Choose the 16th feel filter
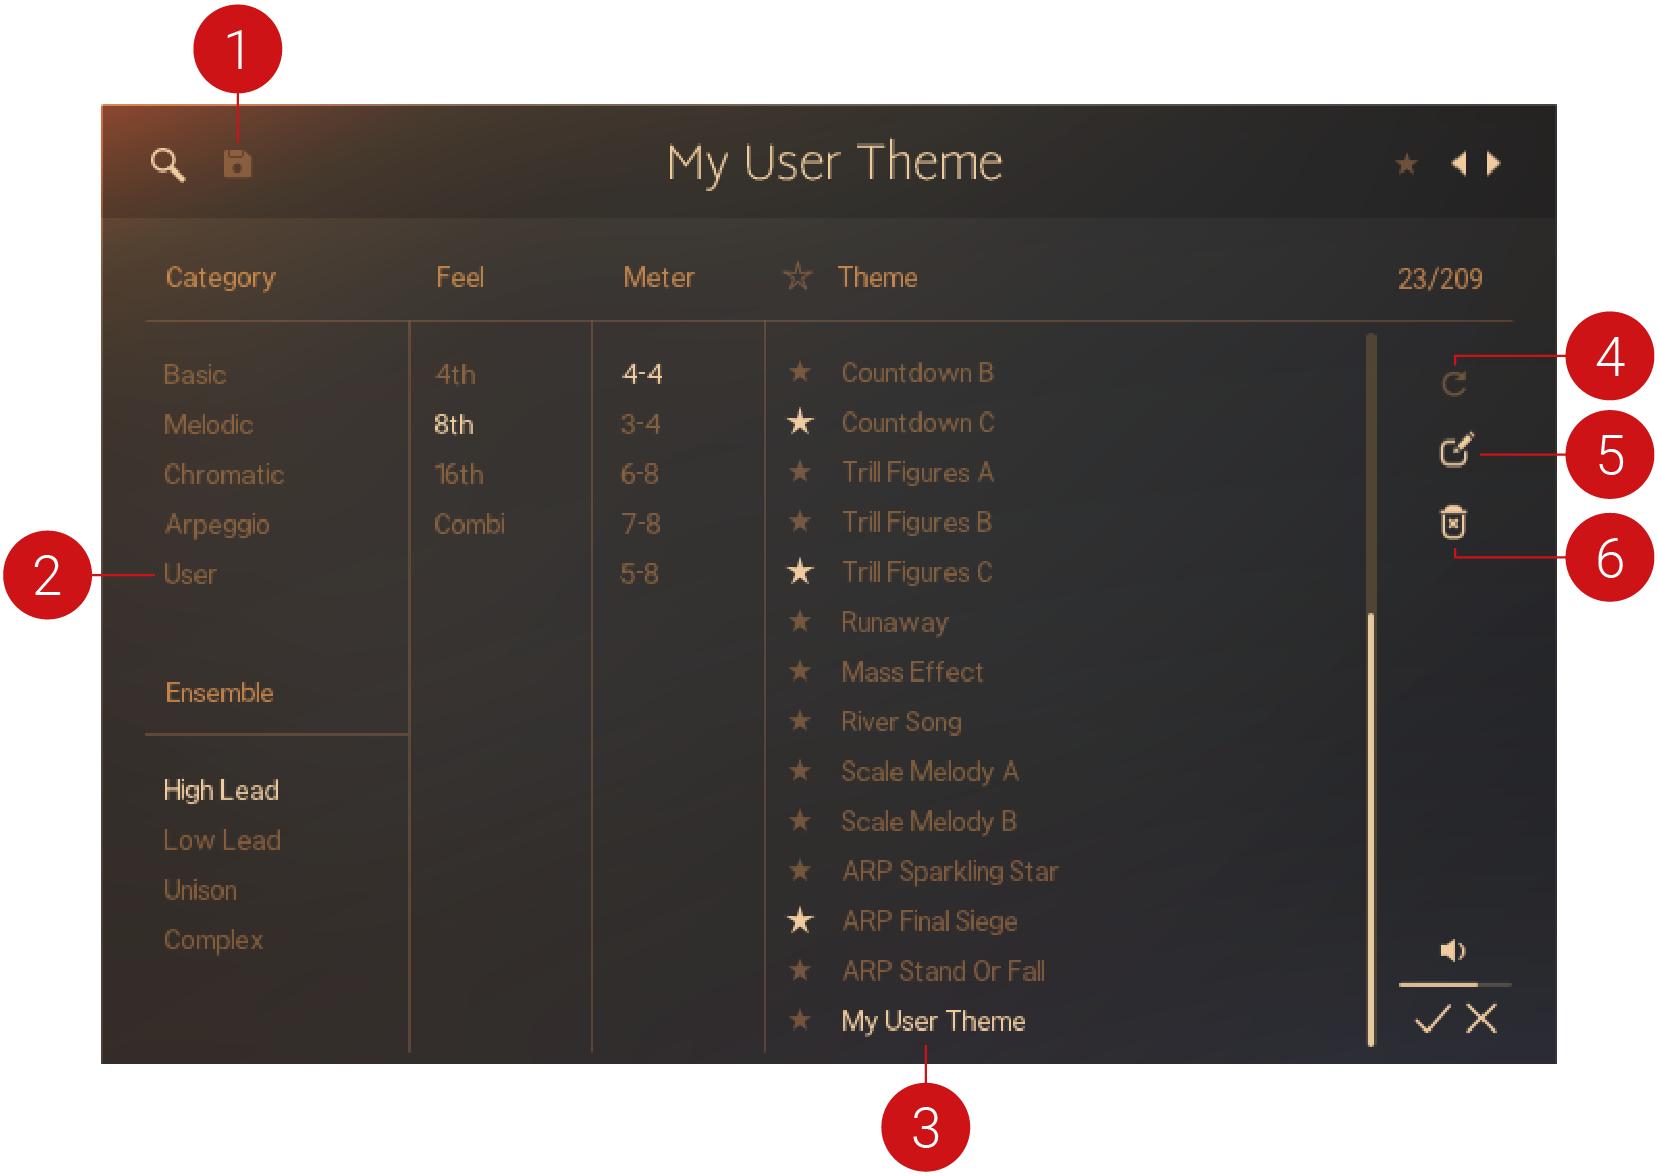This screenshot has width=1658, height=1176. (x=459, y=475)
